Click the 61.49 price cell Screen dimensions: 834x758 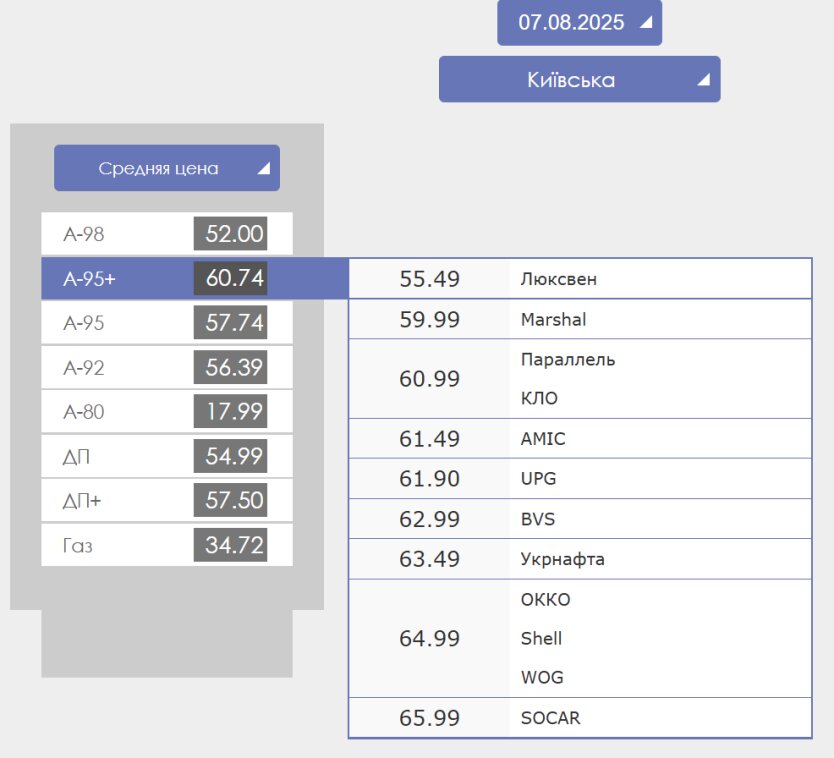(429, 439)
